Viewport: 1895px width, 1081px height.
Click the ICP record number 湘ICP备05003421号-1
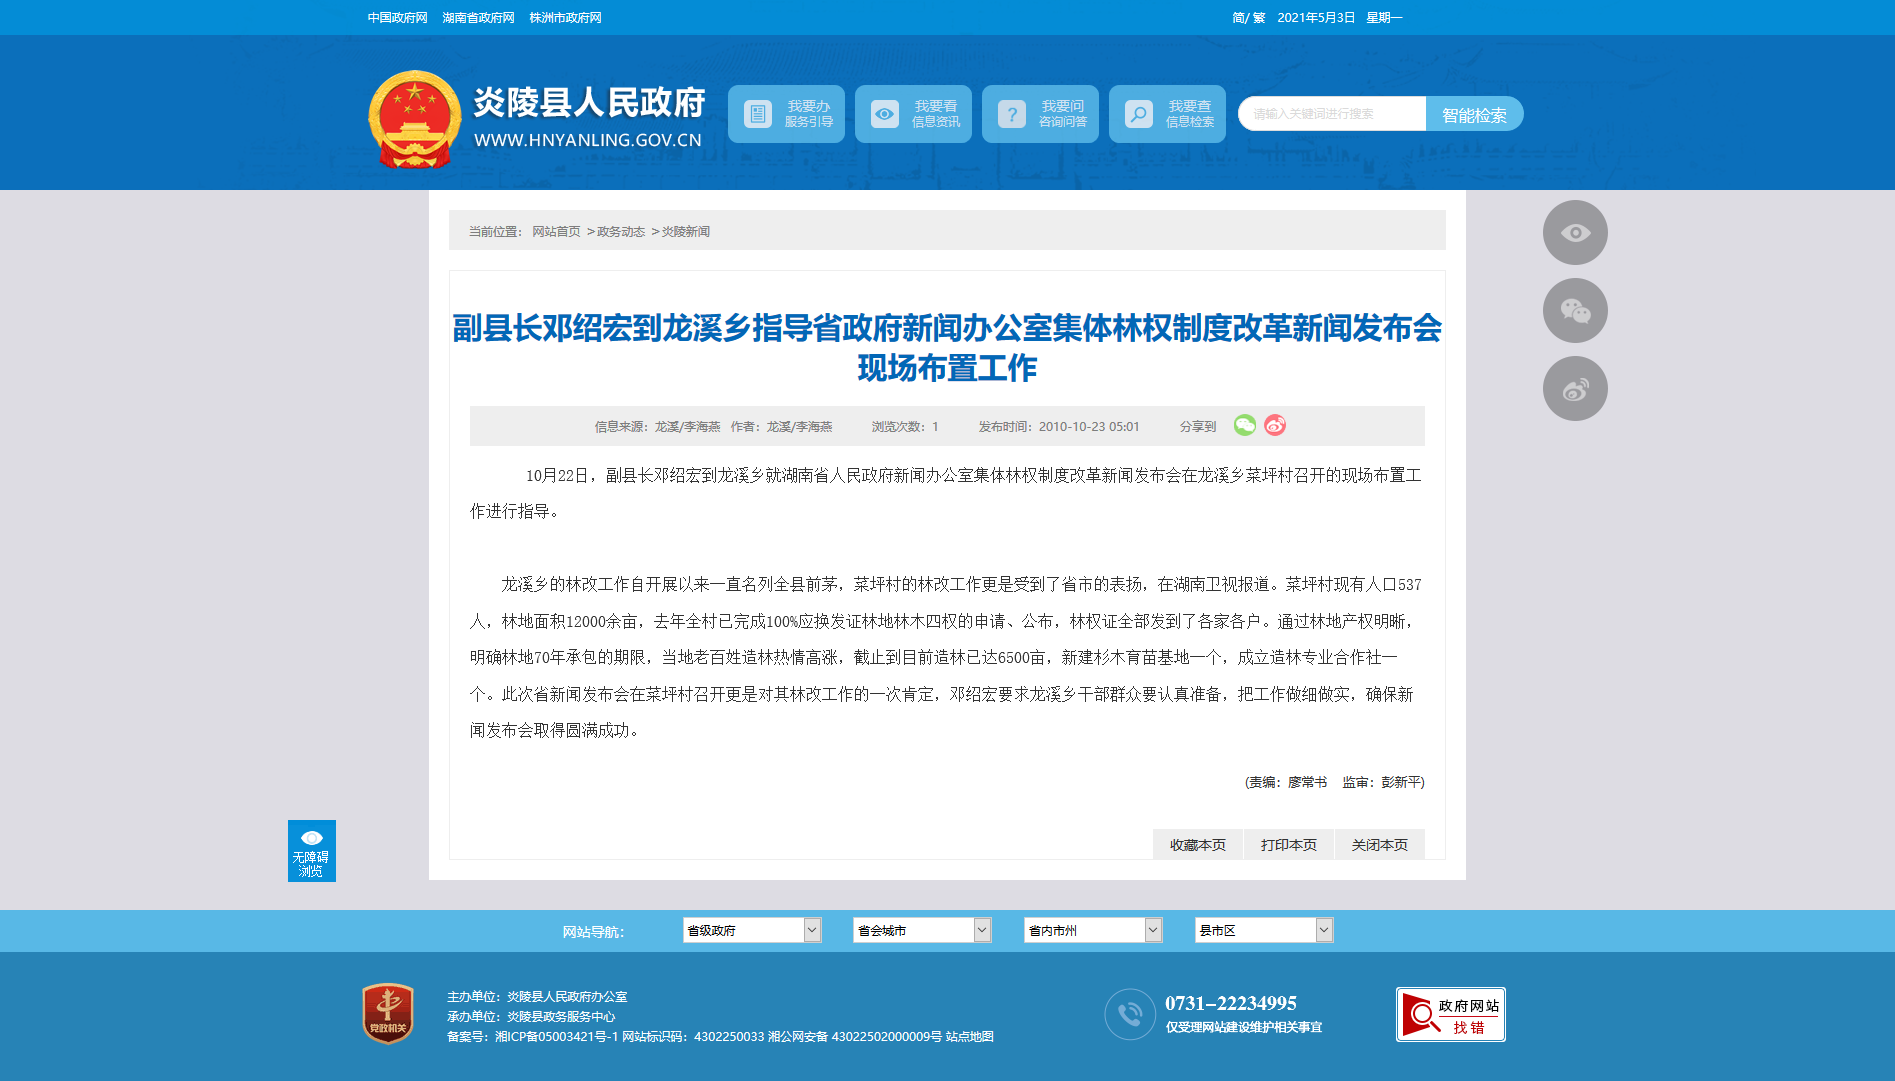[x=556, y=1037]
